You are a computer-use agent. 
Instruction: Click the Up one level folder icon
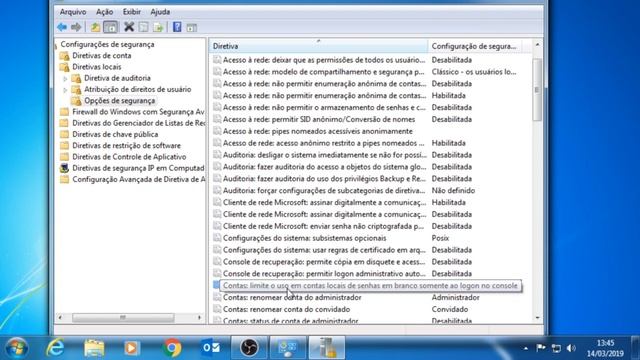click(x=96, y=27)
